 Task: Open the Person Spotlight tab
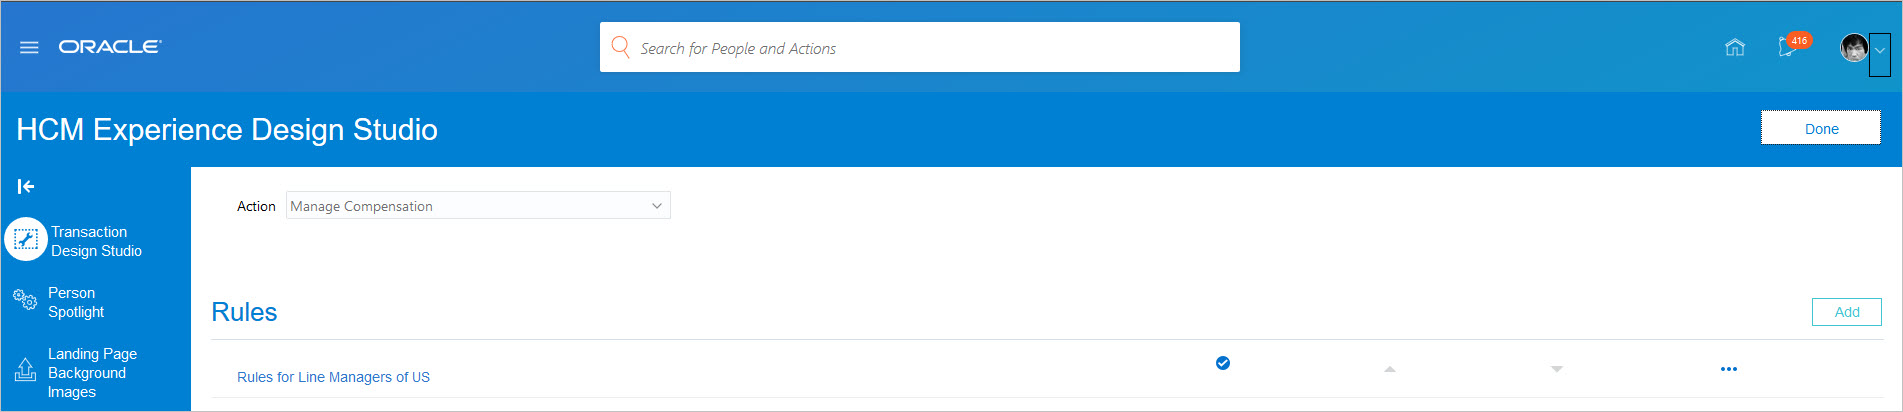[x=76, y=302]
